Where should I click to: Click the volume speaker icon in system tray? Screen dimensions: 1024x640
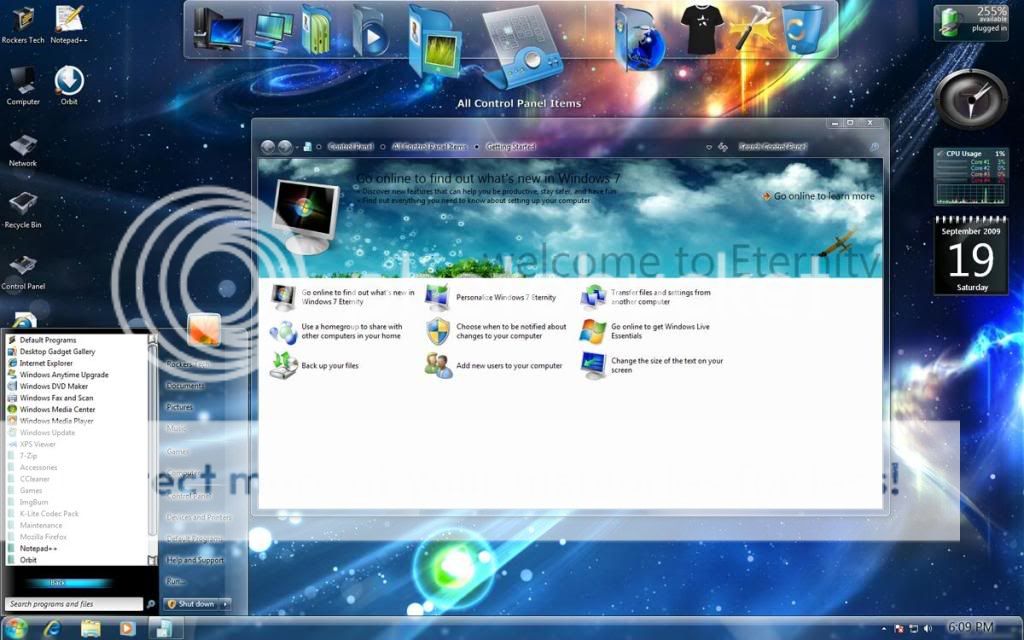tap(926, 628)
